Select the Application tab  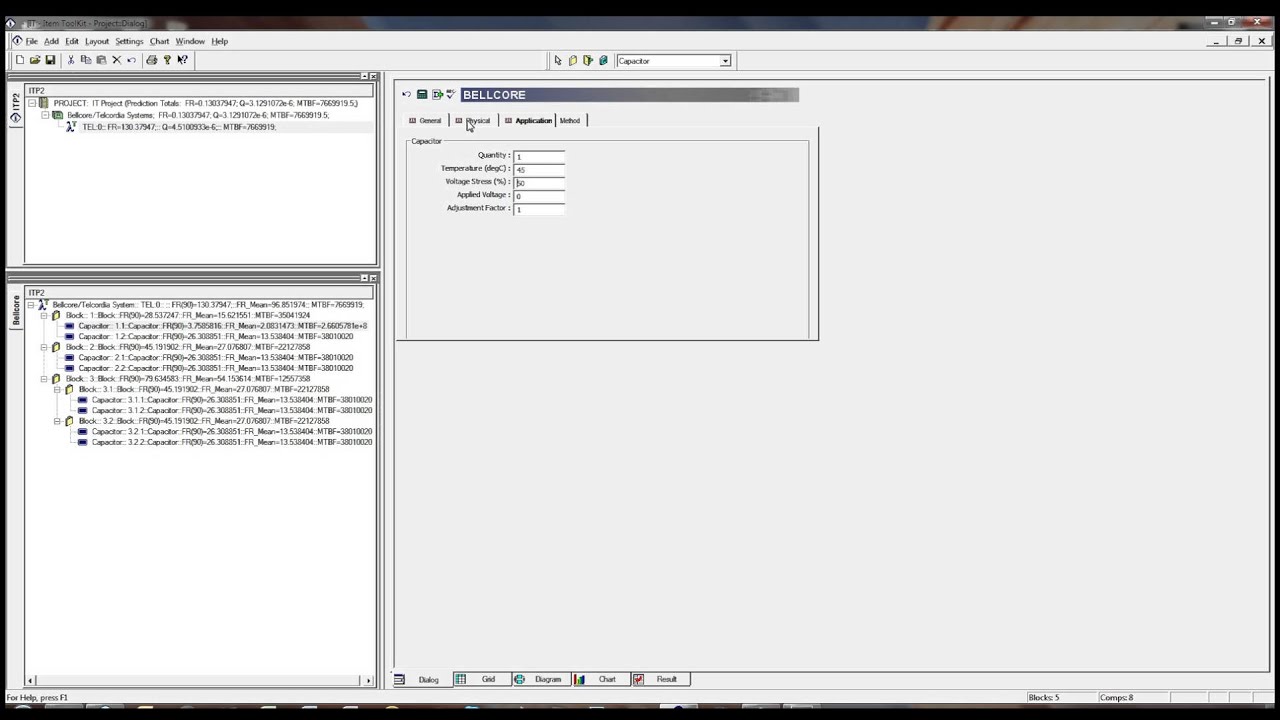tap(528, 121)
